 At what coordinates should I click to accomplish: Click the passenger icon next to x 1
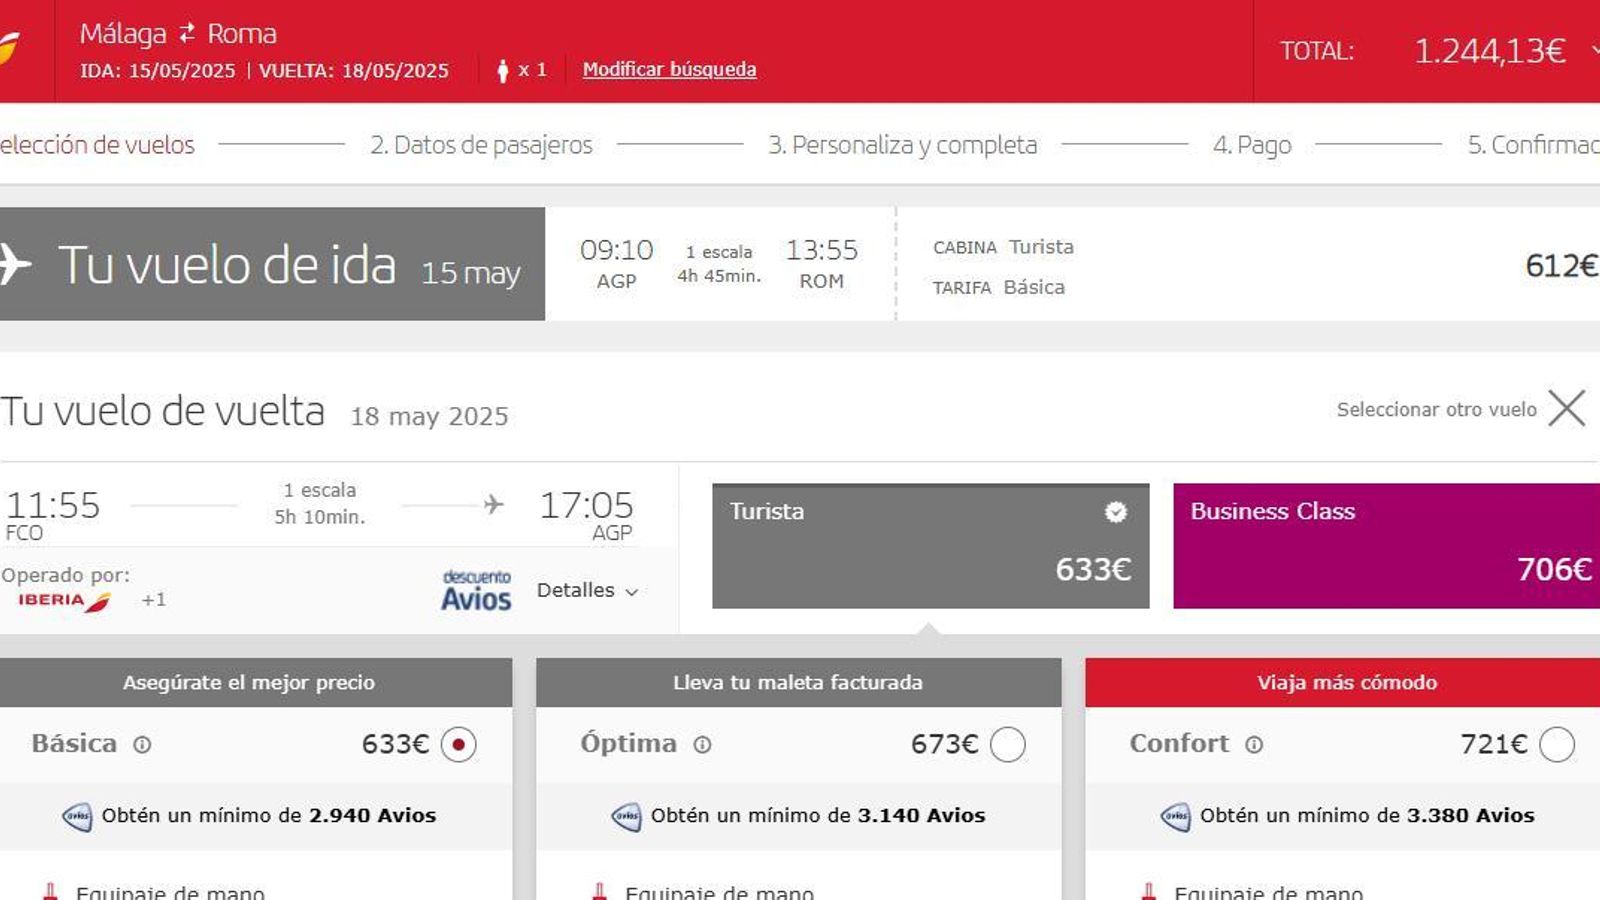(x=502, y=70)
